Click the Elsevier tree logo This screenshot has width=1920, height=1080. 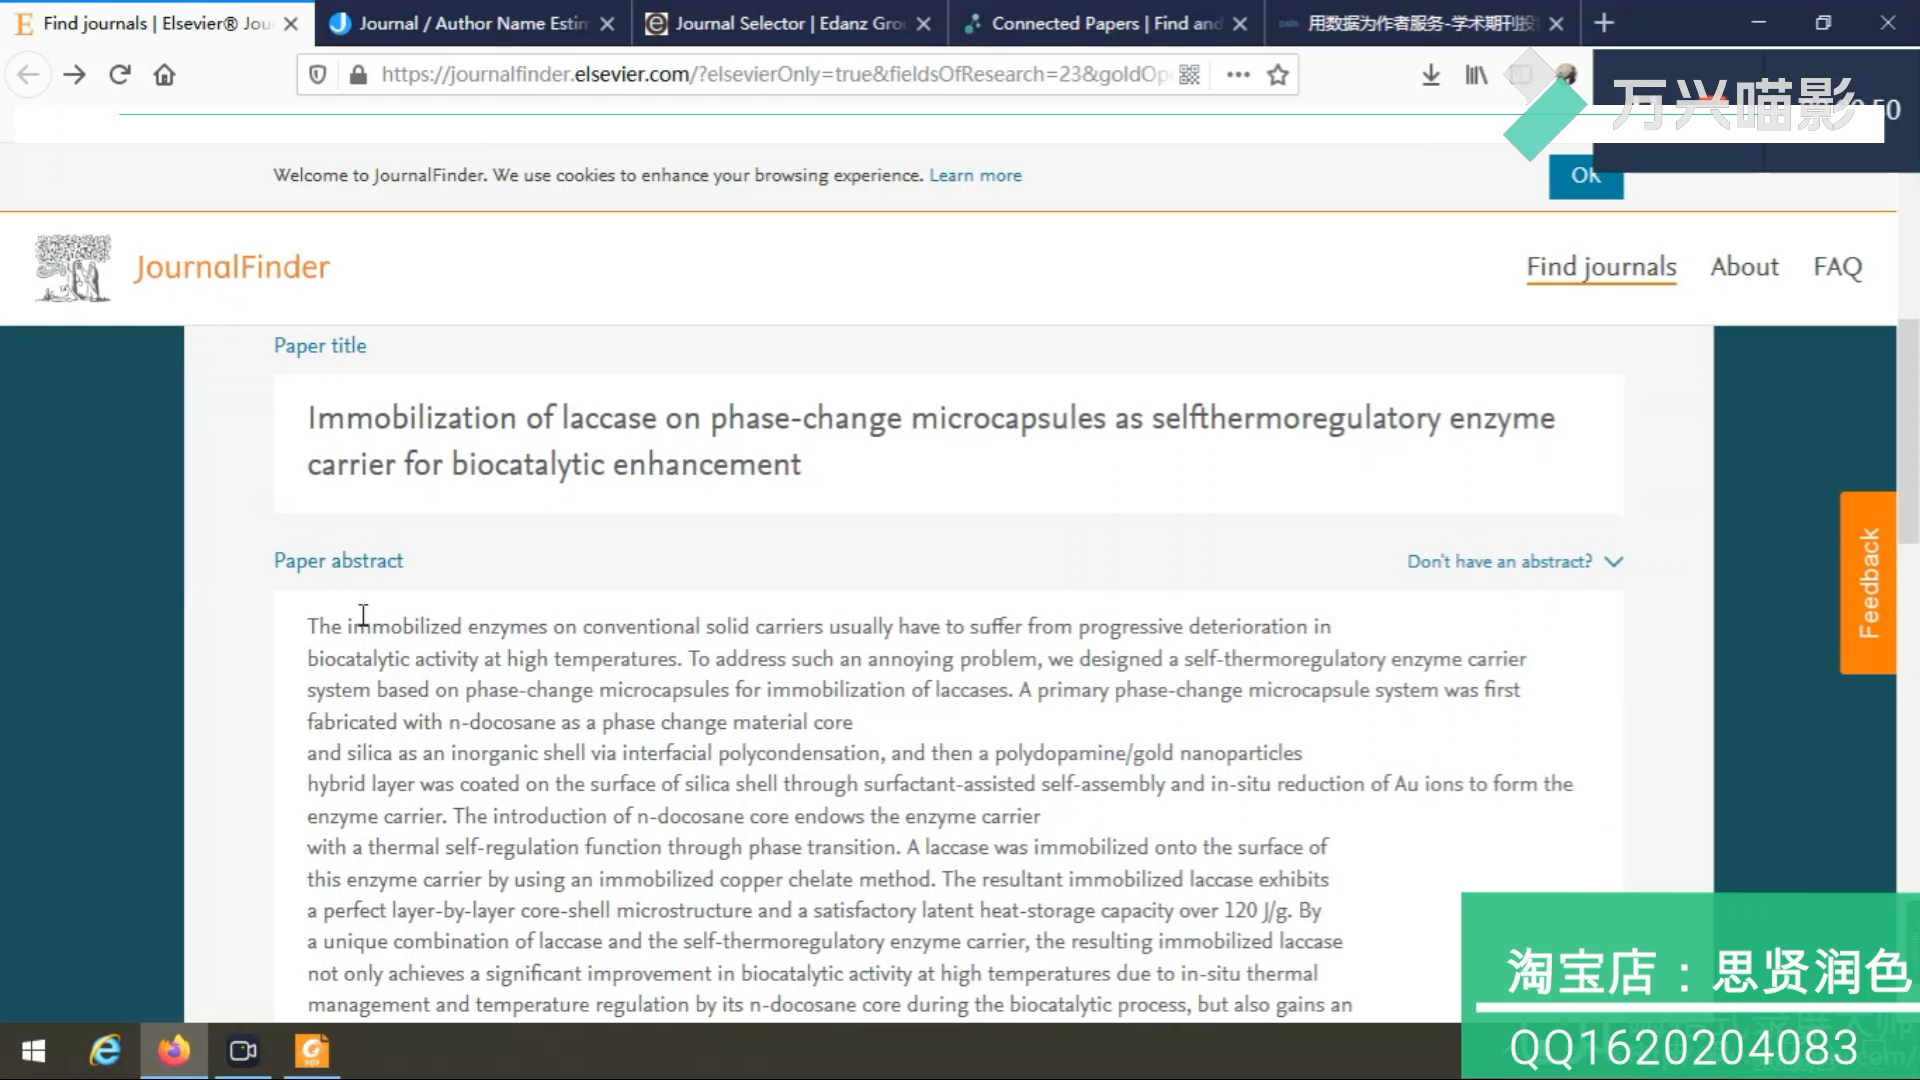(x=72, y=268)
